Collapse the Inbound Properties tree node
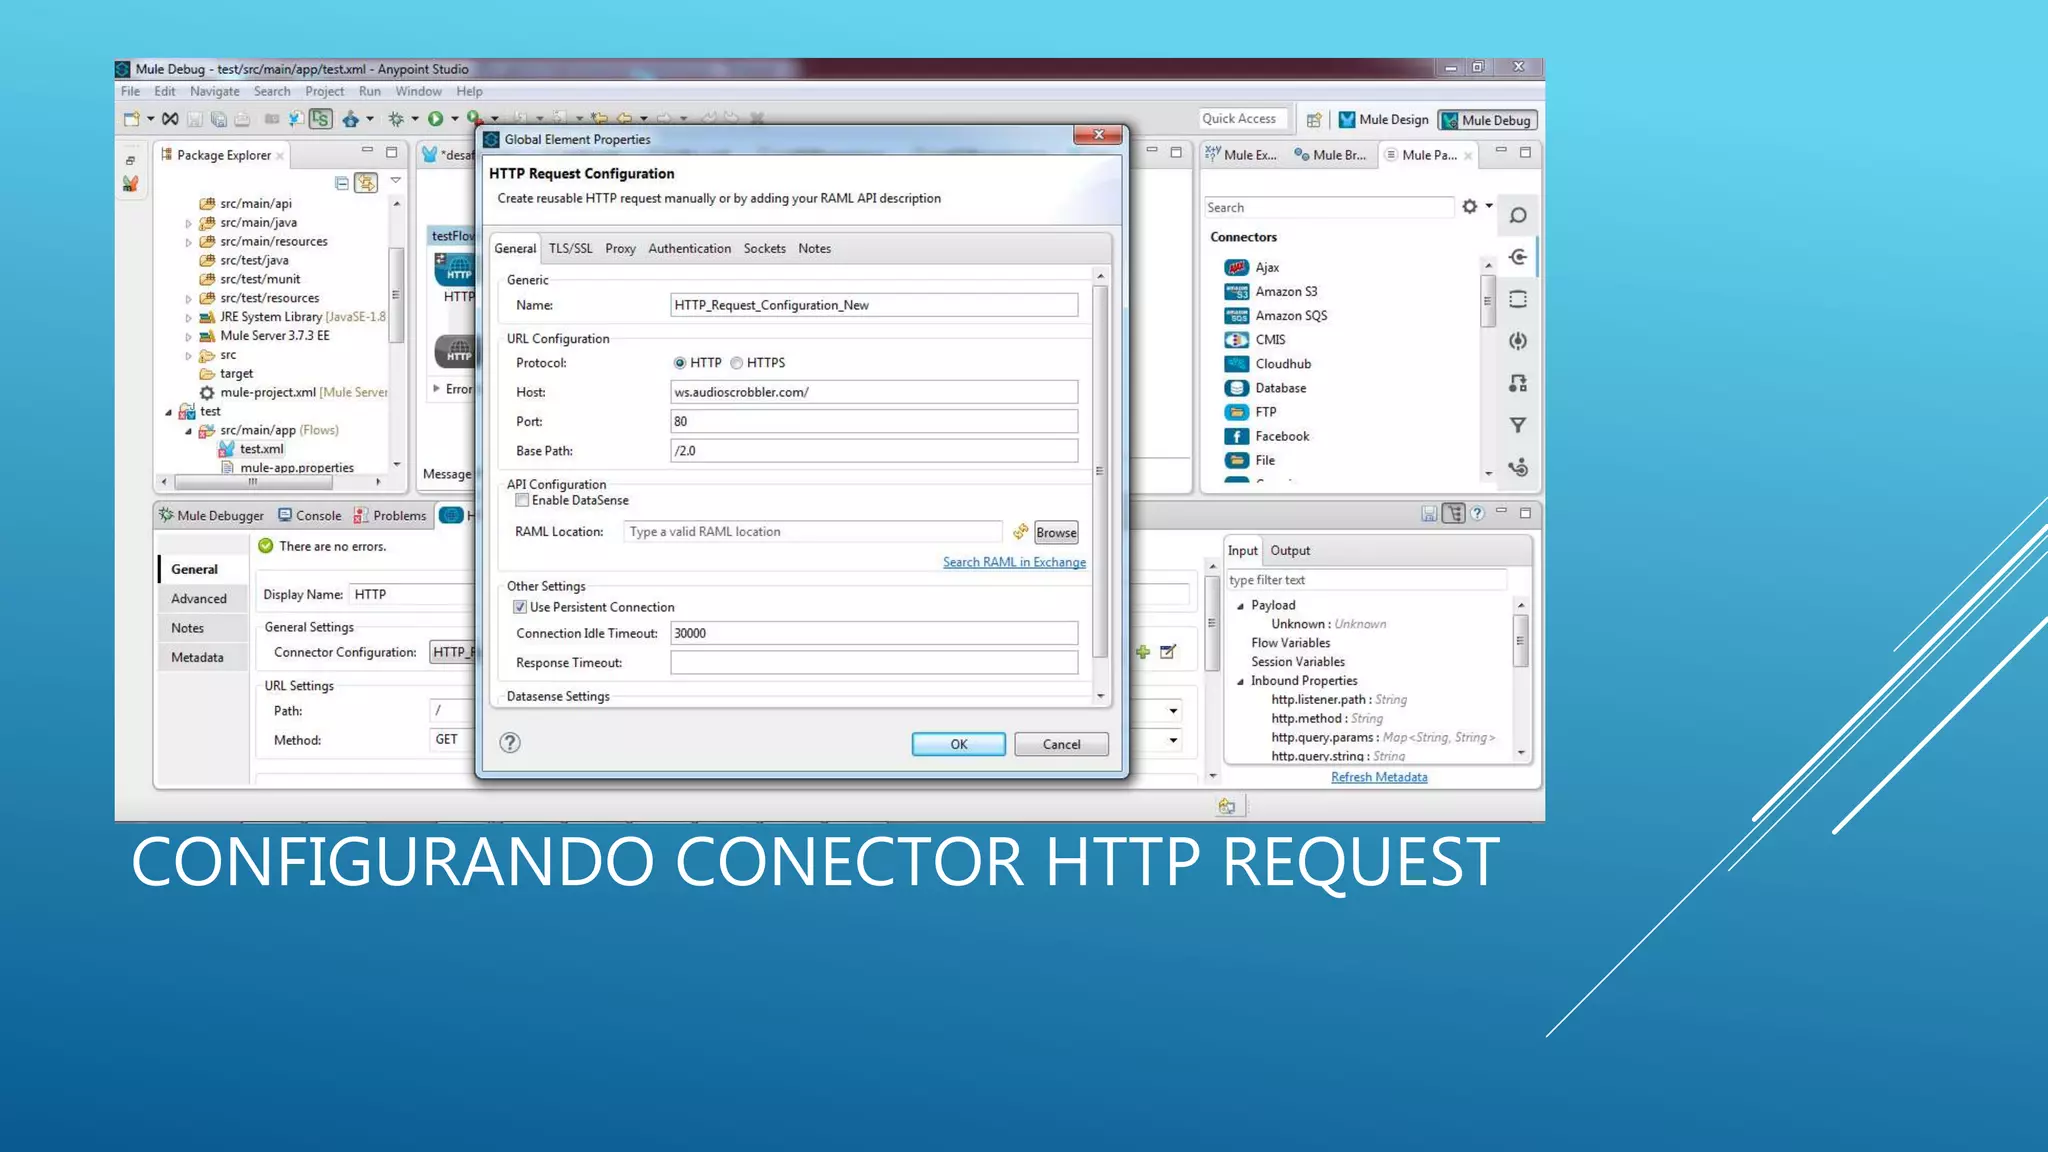2048x1152 pixels. [1241, 681]
